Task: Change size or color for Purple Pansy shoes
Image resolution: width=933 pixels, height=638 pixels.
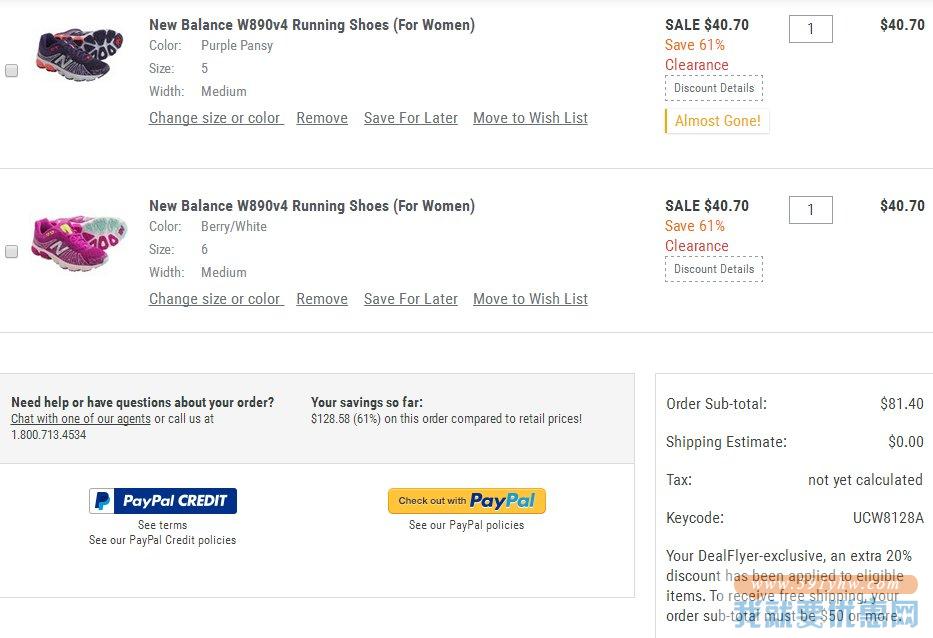Action: pos(216,118)
